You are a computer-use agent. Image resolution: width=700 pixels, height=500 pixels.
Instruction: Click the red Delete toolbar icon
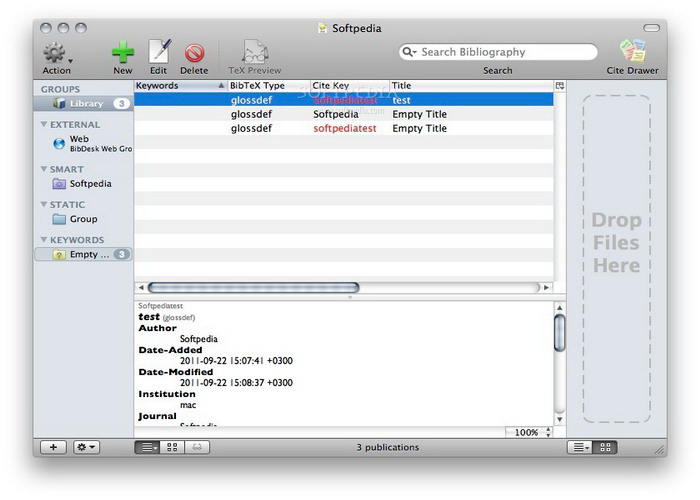[194, 52]
